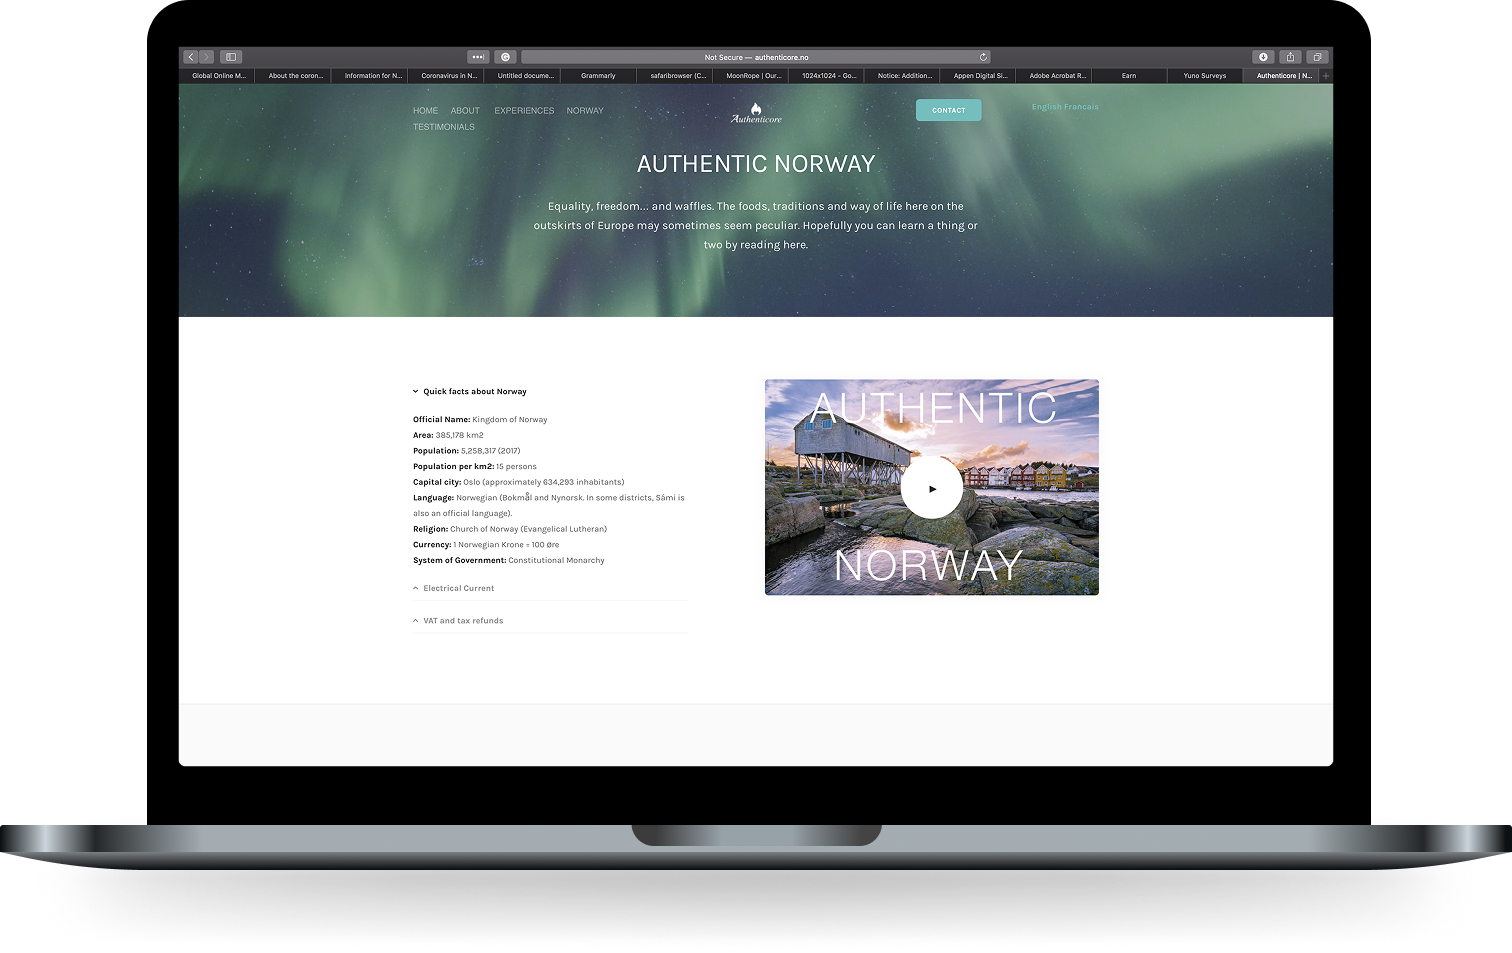Click the back navigation arrow
1512x953 pixels.
[x=190, y=57]
